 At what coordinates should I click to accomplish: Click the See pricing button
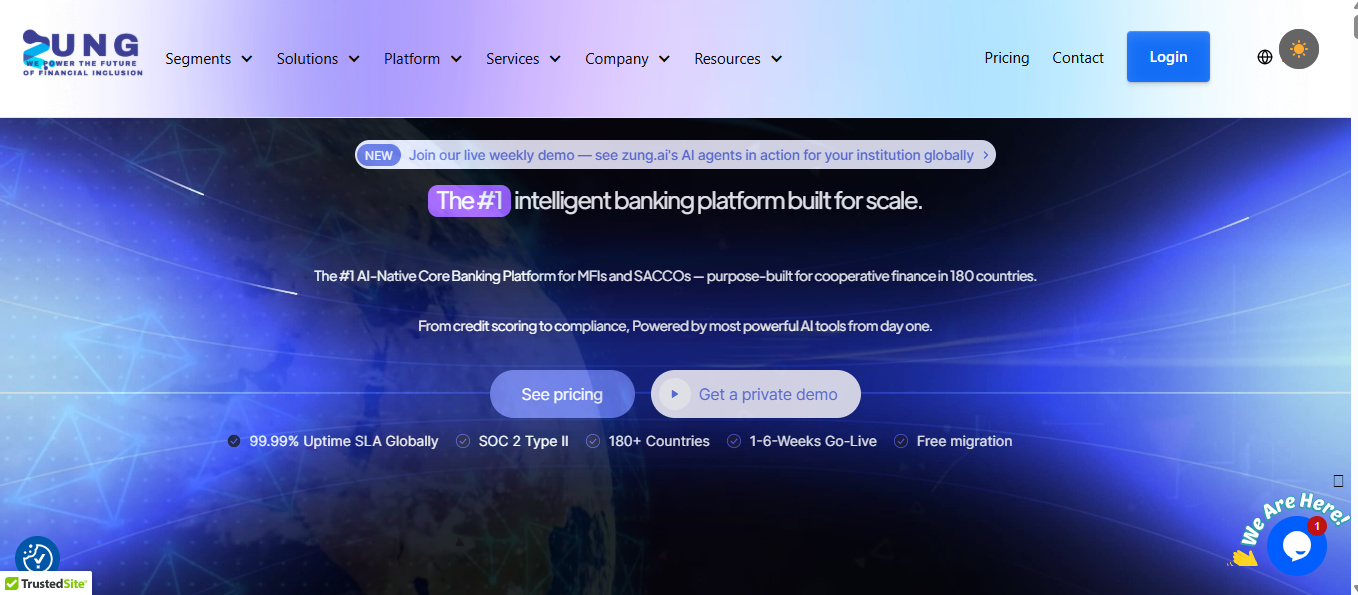tap(562, 394)
